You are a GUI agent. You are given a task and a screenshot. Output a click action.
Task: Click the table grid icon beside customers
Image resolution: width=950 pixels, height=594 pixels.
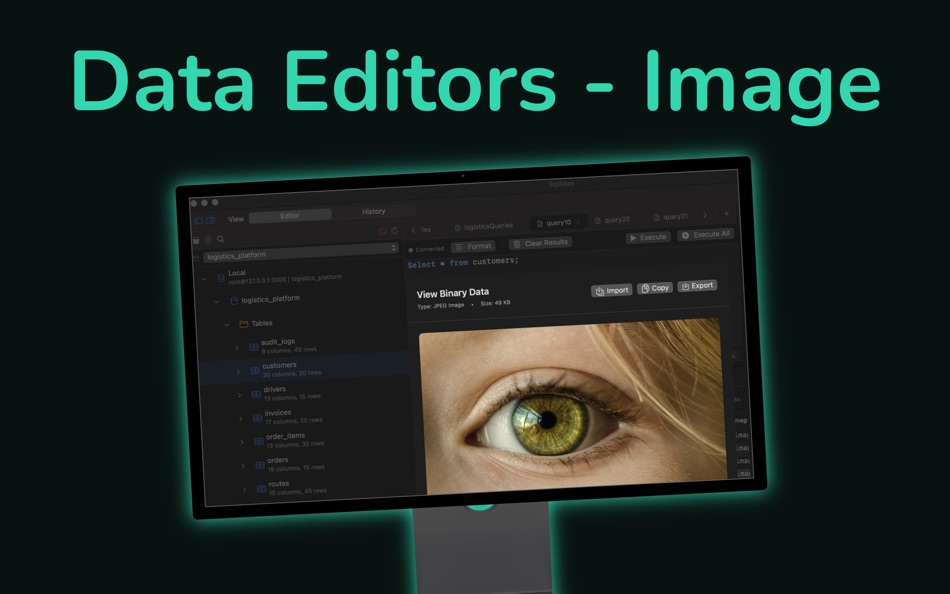pyautogui.click(x=254, y=369)
